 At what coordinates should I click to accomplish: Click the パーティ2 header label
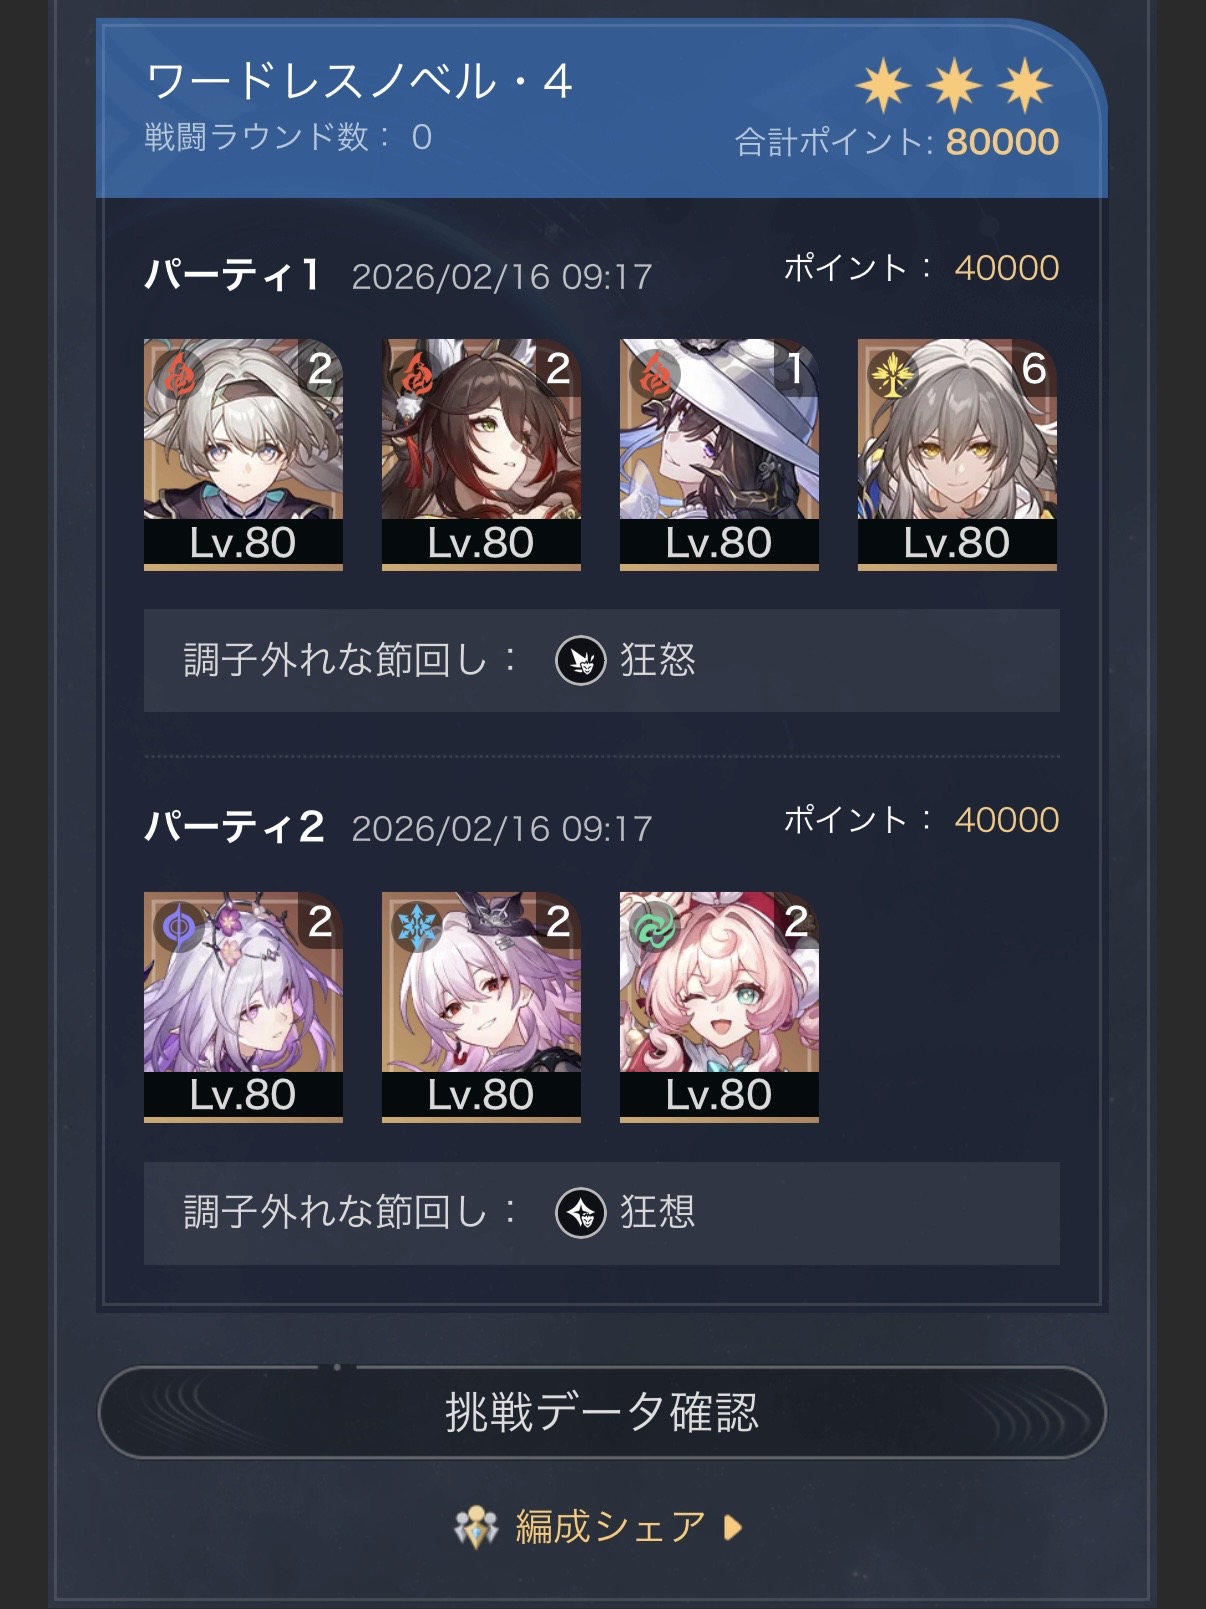click(234, 826)
